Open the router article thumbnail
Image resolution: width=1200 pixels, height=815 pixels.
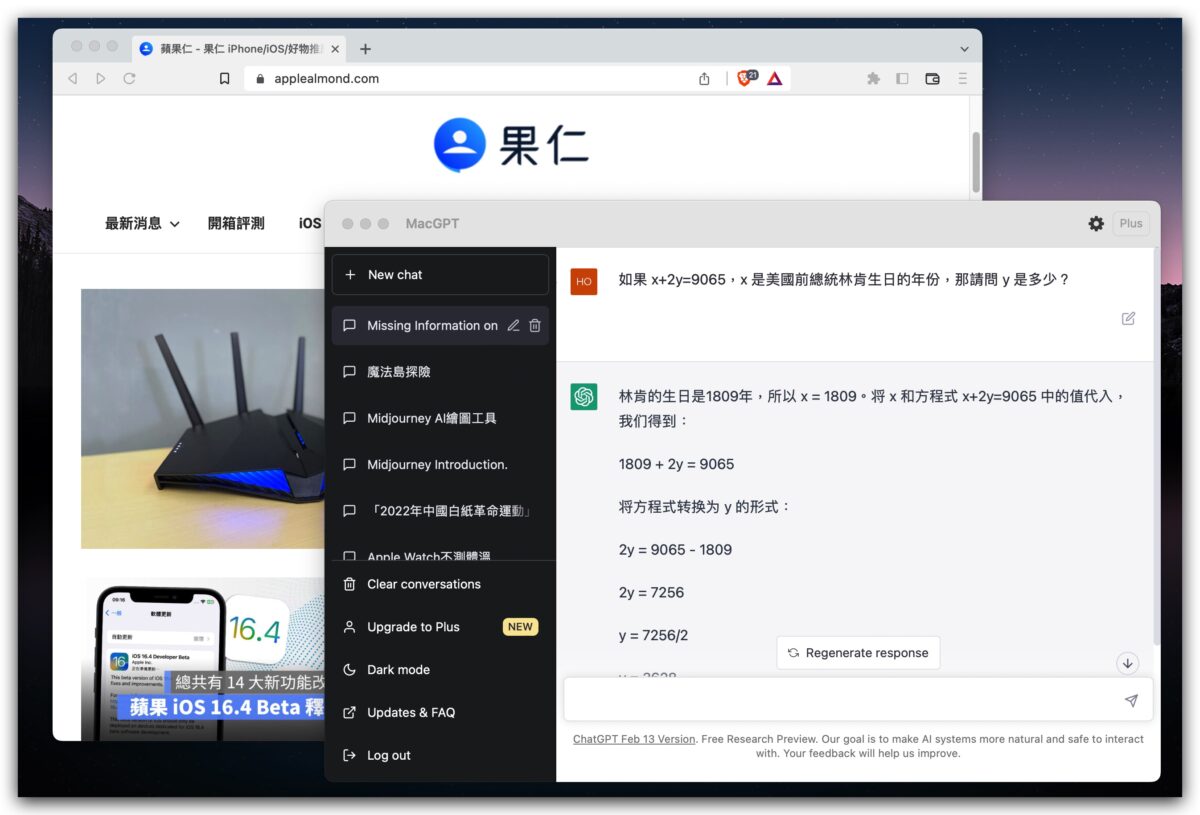203,419
